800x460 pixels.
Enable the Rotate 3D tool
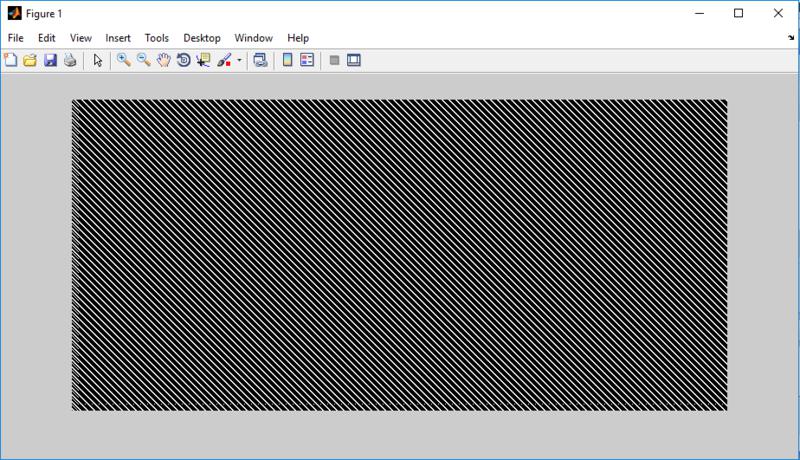(x=184, y=60)
